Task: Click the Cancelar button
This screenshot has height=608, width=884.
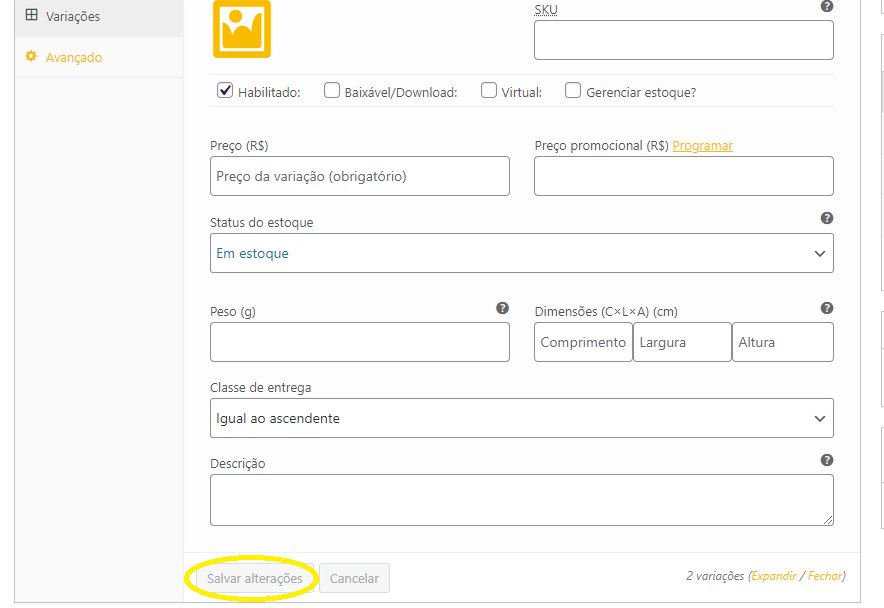Action: pyautogui.click(x=354, y=578)
